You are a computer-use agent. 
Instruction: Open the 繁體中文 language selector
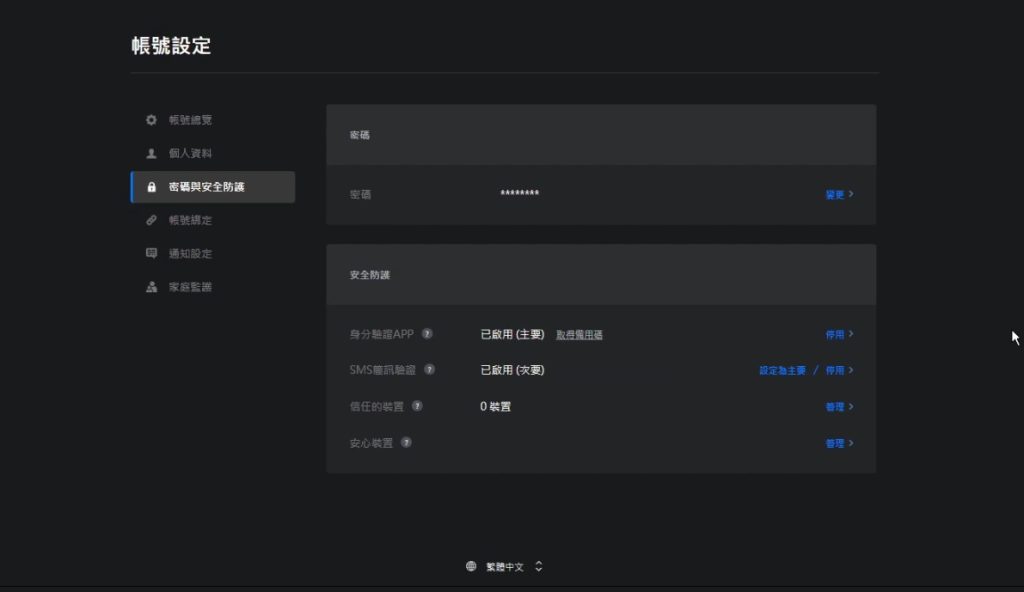coord(504,567)
